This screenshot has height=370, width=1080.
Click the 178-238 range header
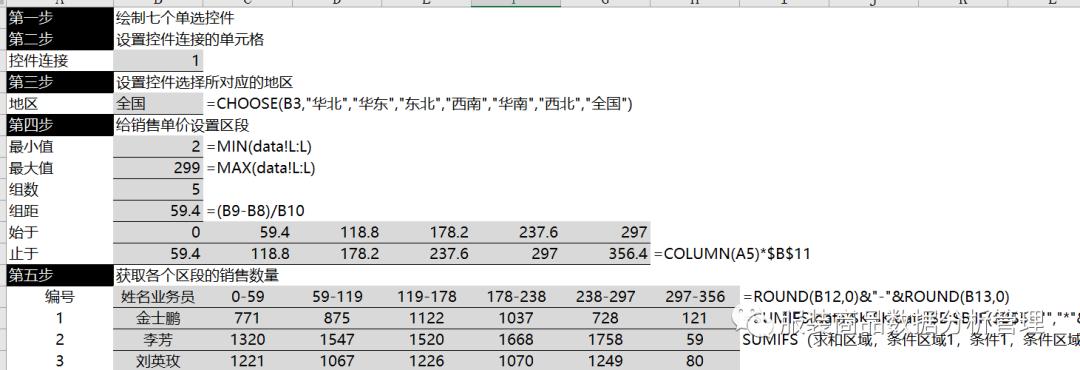tap(516, 297)
